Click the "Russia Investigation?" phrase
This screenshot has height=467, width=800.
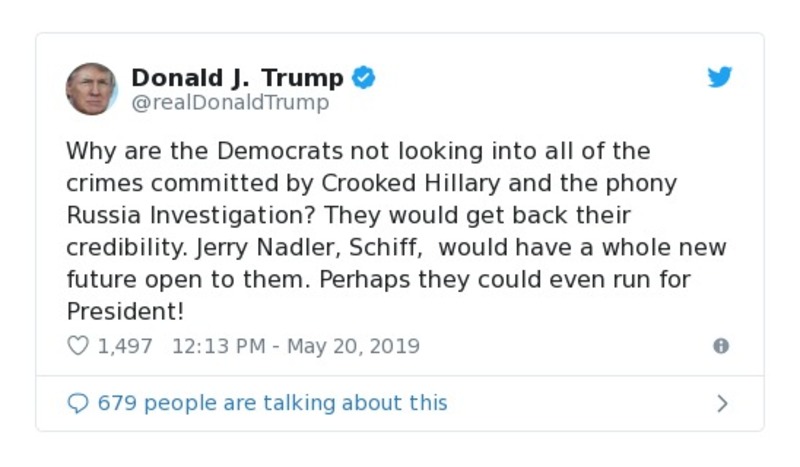[x=192, y=215]
